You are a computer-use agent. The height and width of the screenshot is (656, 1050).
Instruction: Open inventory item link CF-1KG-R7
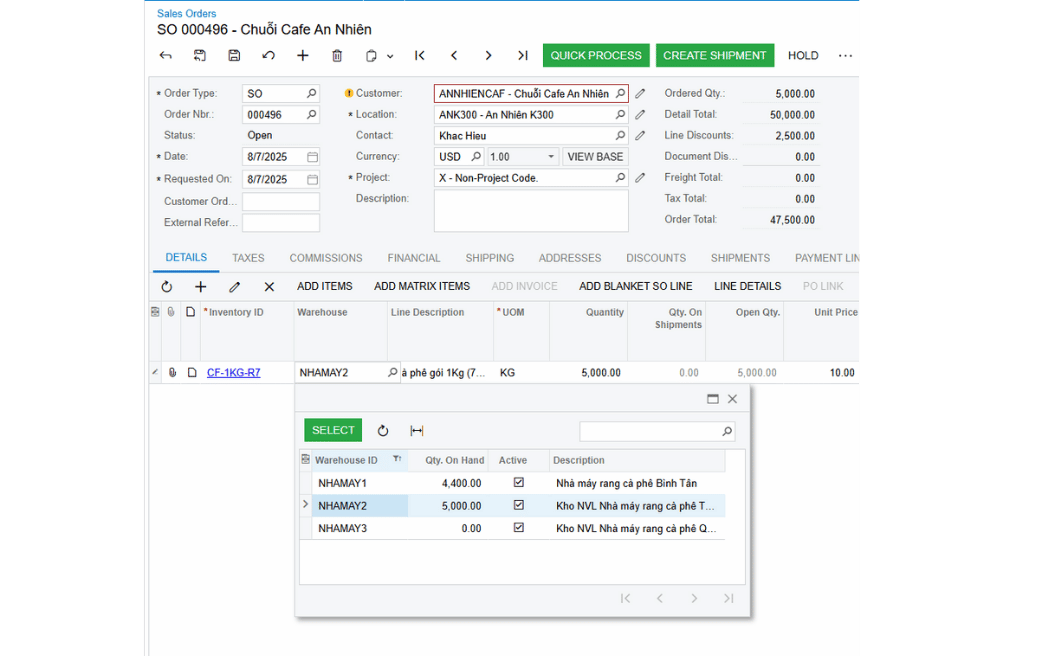[233, 373]
